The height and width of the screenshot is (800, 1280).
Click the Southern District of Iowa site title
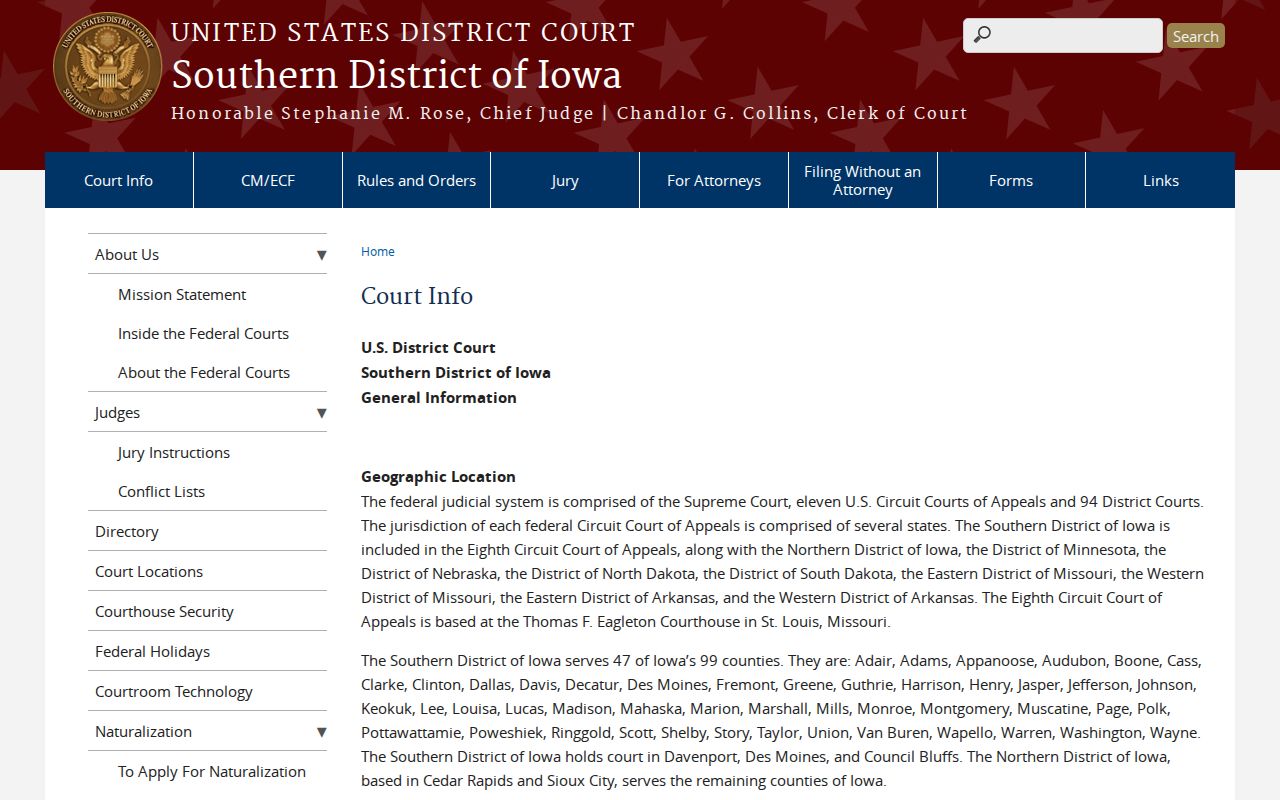tap(396, 74)
